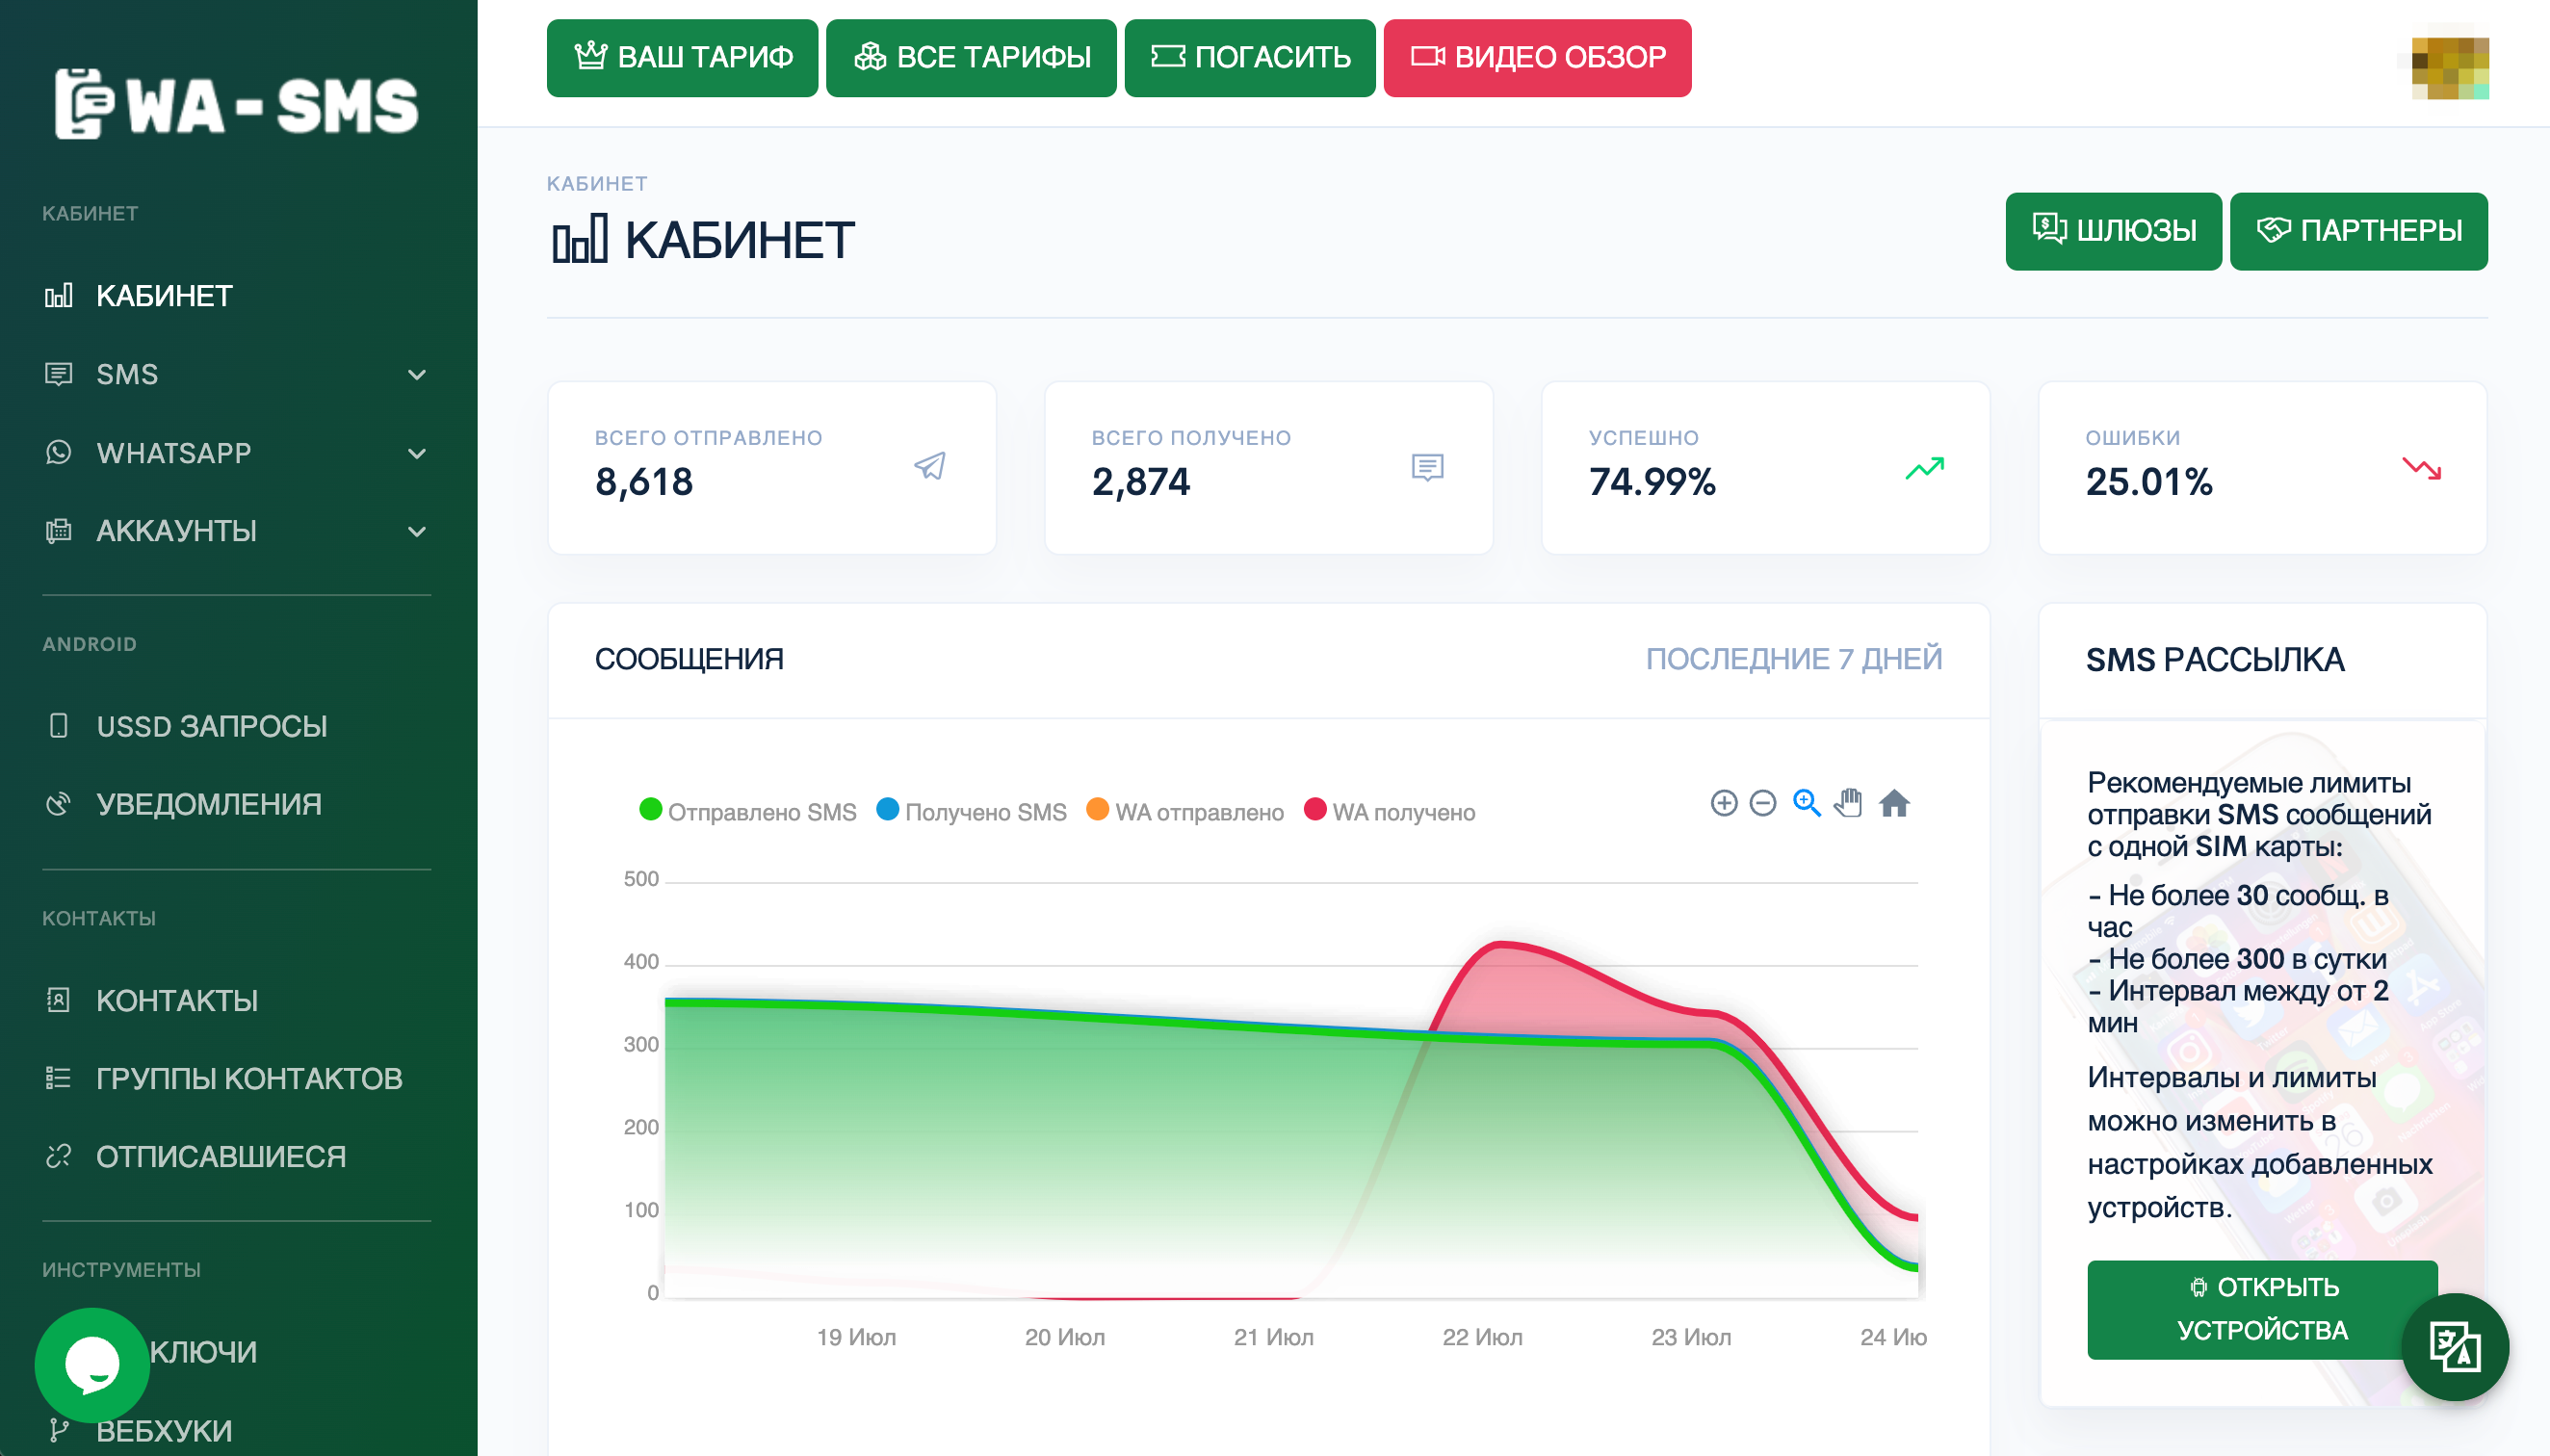Open the live chat bubble widget

point(92,1365)
